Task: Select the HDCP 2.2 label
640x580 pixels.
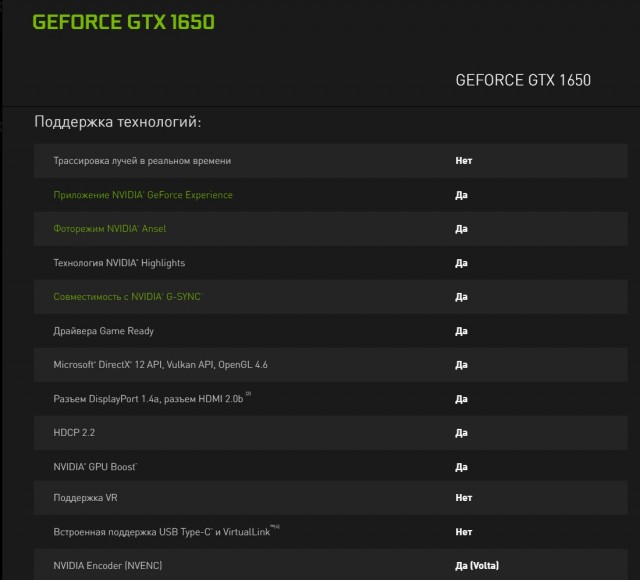Action: 74,433
